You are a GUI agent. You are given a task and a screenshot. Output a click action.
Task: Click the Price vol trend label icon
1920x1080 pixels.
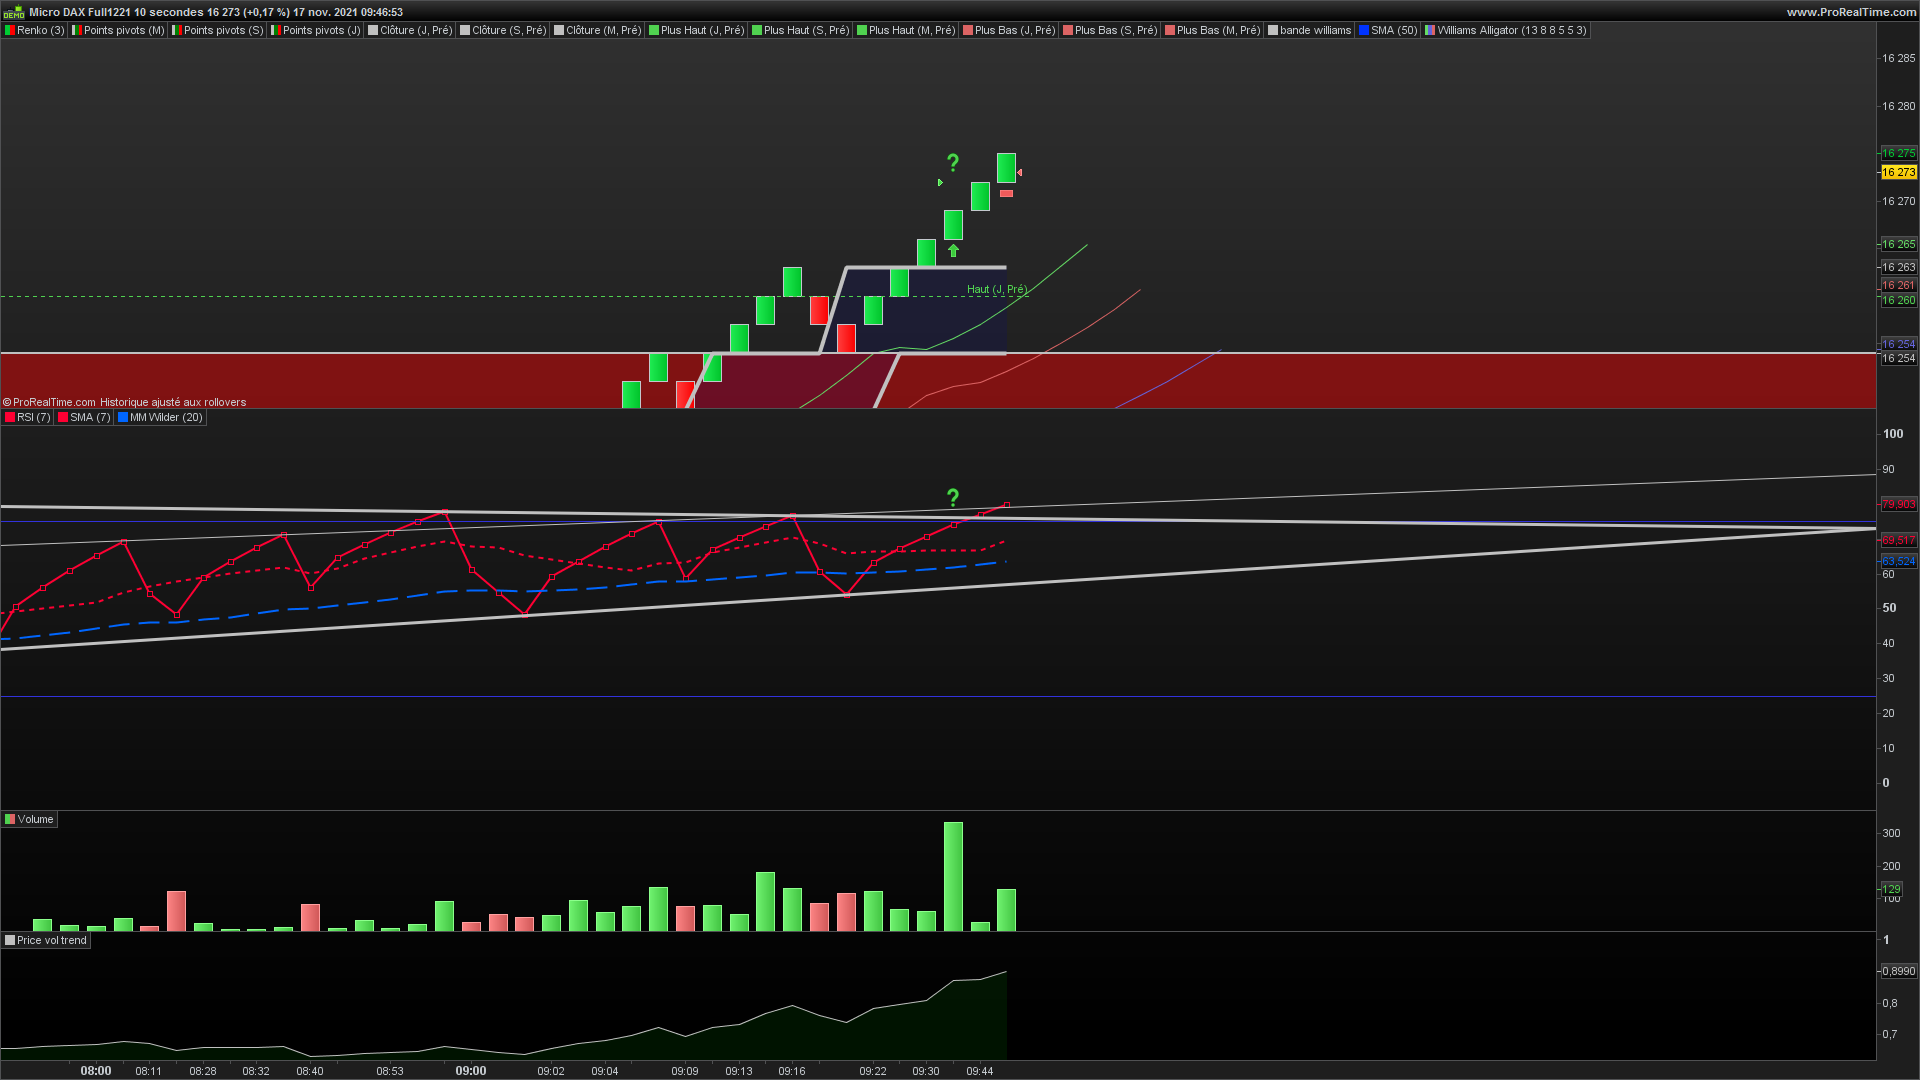(10, 941)
